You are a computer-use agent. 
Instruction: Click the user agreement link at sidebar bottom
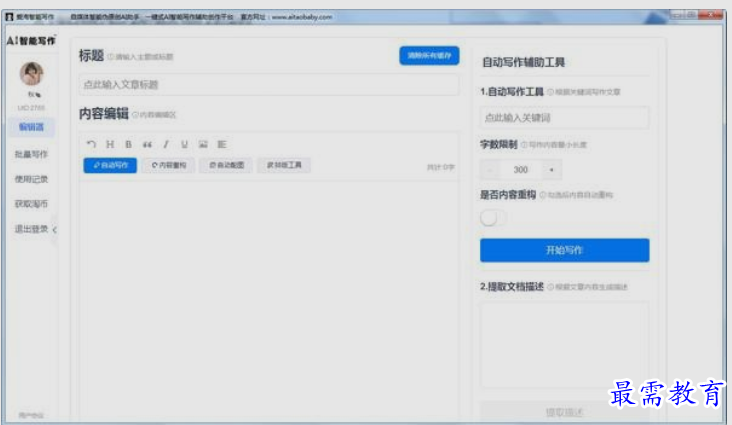point(31,415)
